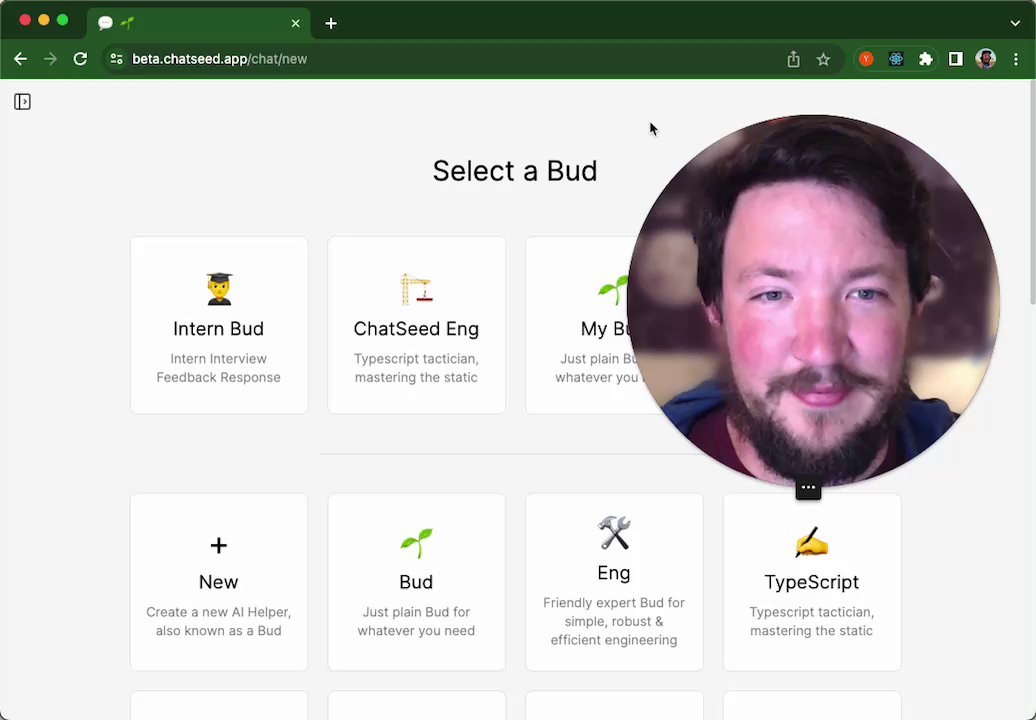
Task: Click the webcam video bubble
Action: point(813,301)
